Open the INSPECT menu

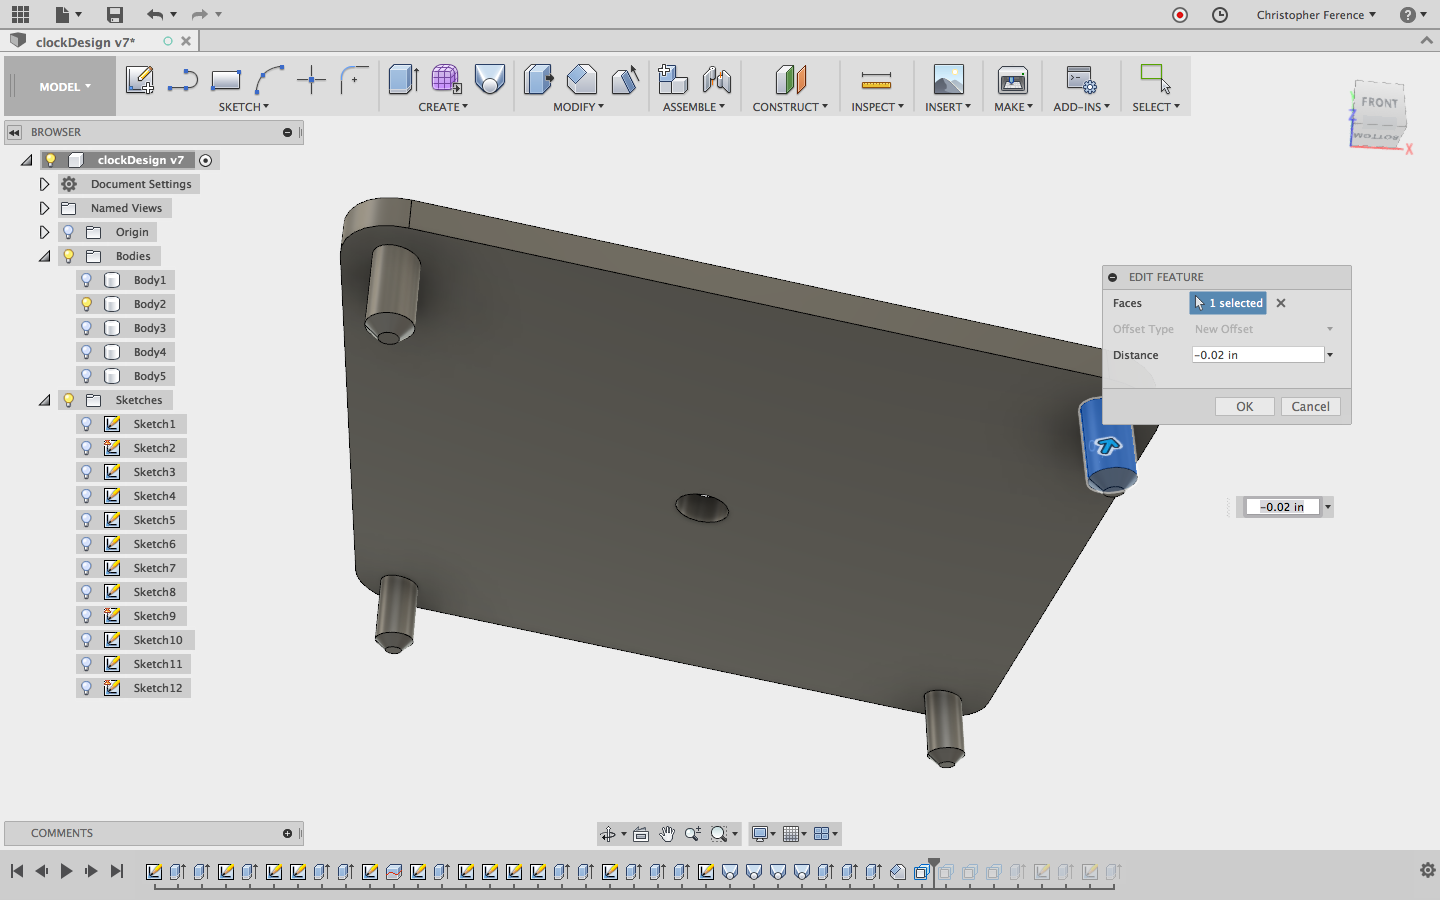tap(877, 107)
